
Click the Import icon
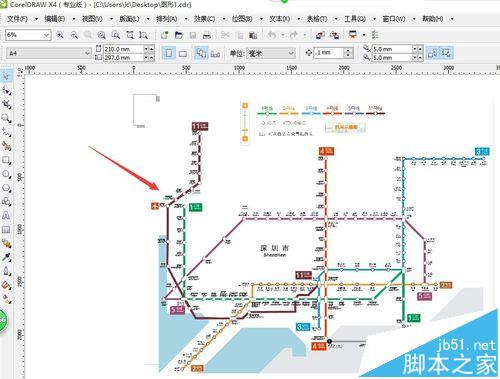320,35
